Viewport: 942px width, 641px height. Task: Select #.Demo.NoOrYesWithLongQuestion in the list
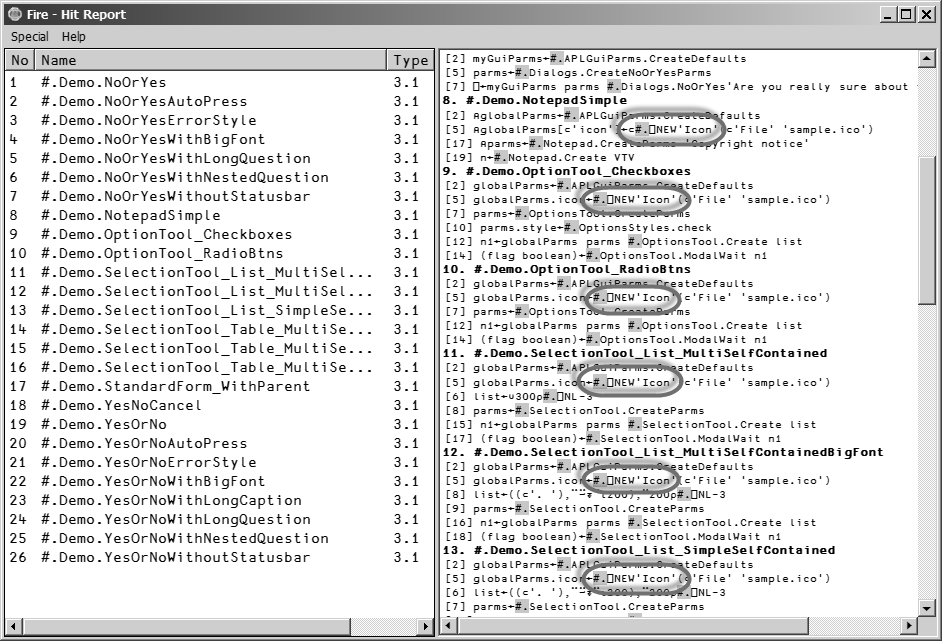tap(219, 159)
